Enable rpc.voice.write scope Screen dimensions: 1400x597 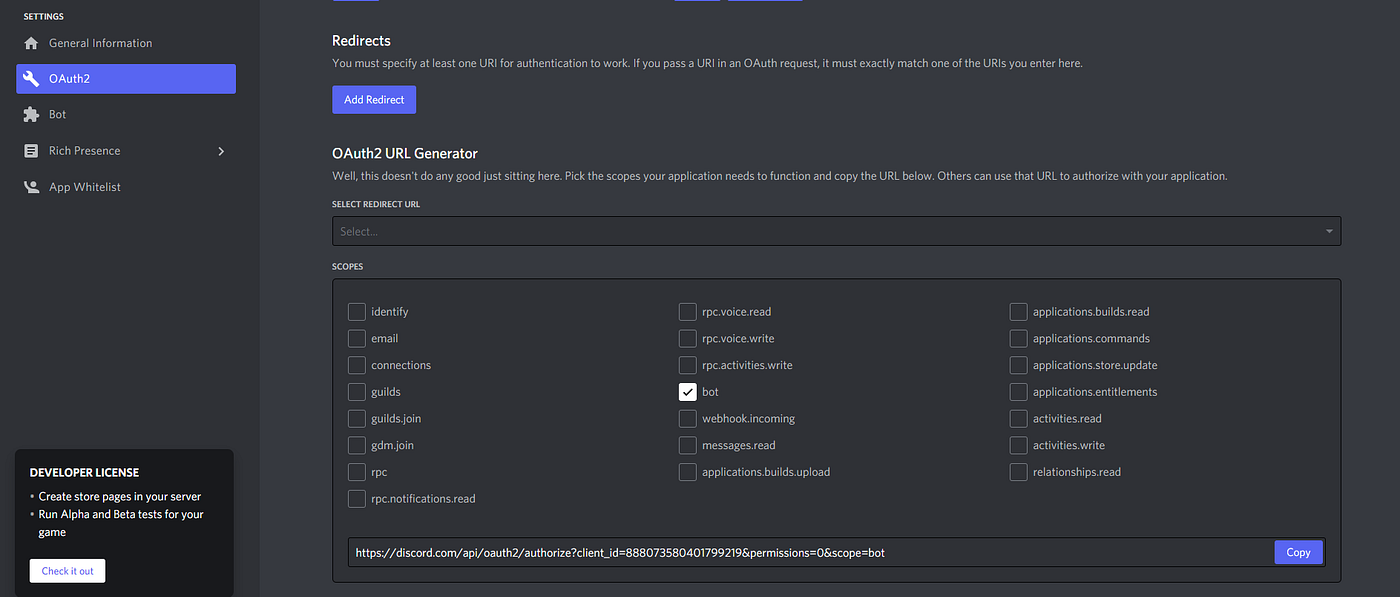tap(688, 339)
